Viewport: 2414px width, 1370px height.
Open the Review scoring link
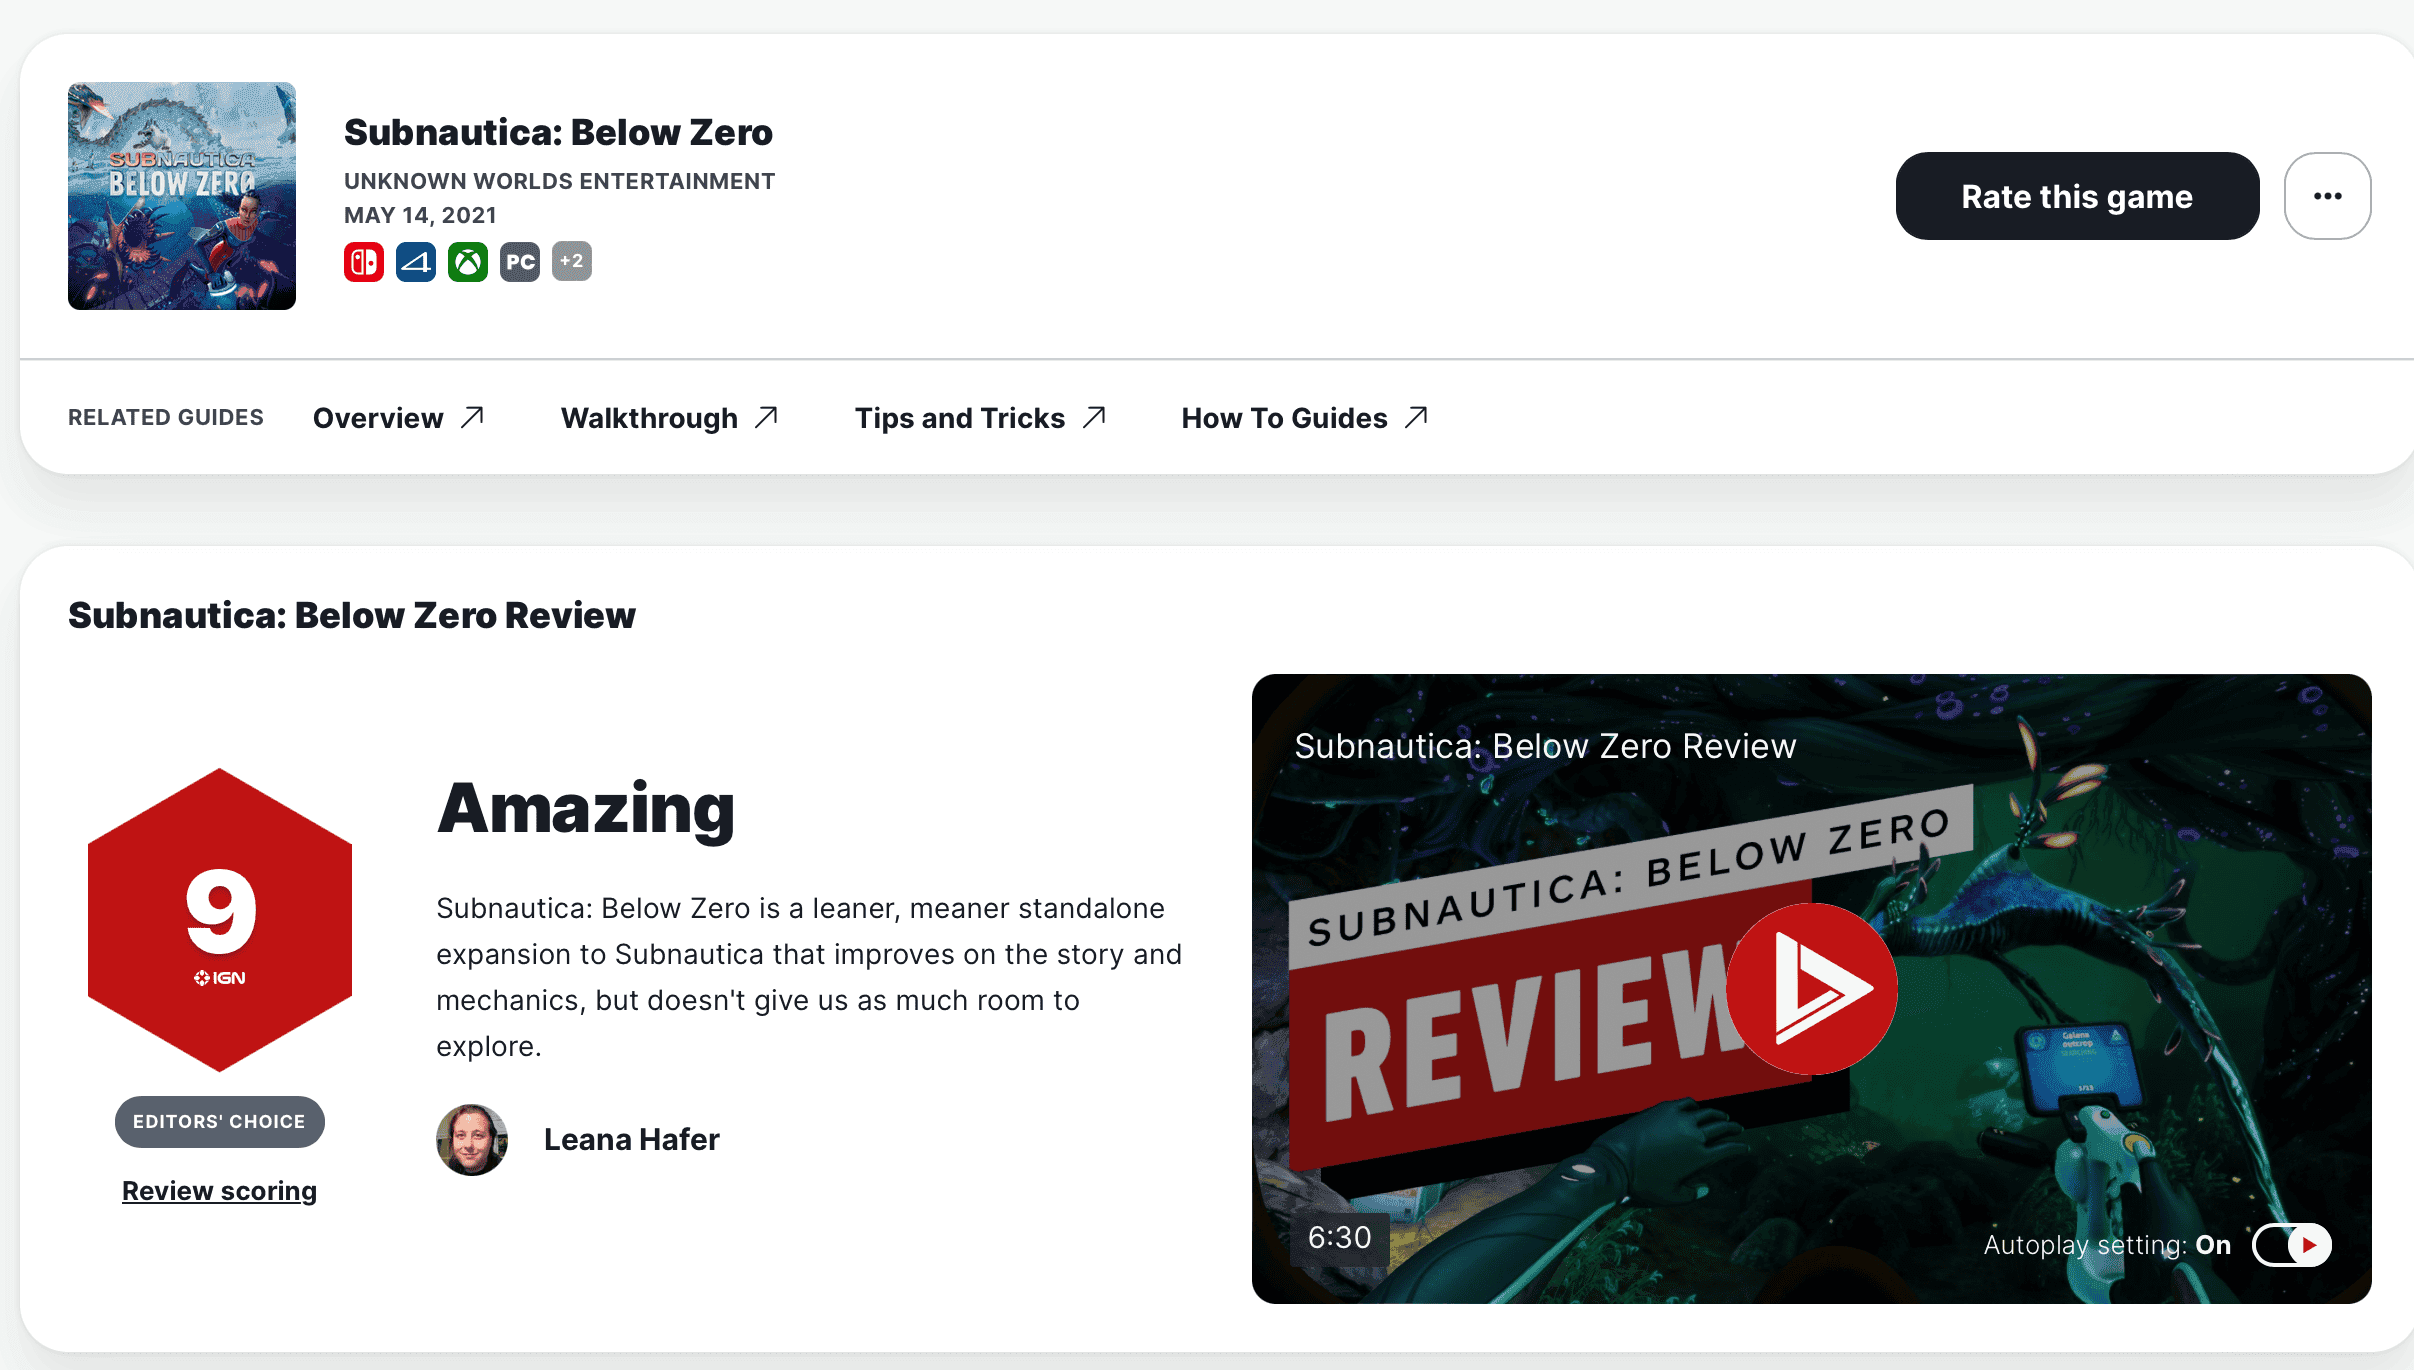tap(220, 1191)
